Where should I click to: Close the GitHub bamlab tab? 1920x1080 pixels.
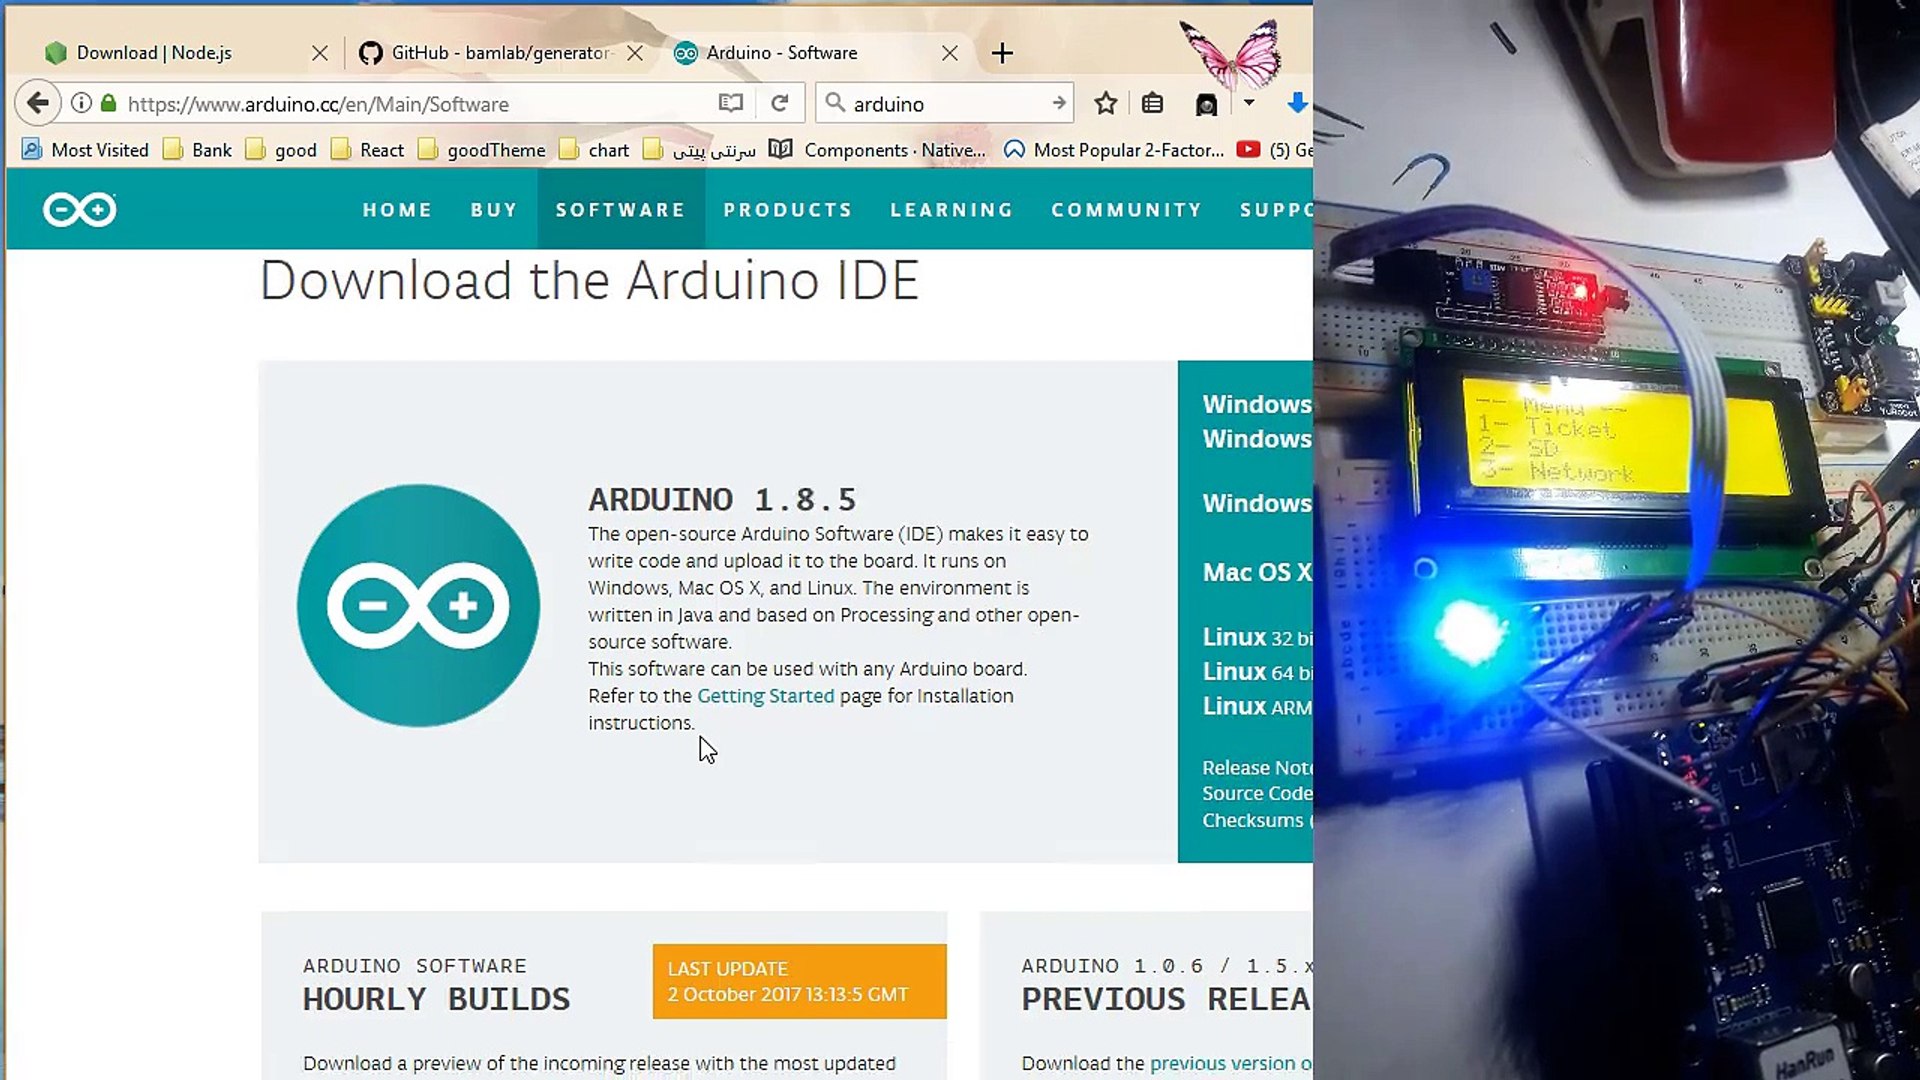(635, 53)
